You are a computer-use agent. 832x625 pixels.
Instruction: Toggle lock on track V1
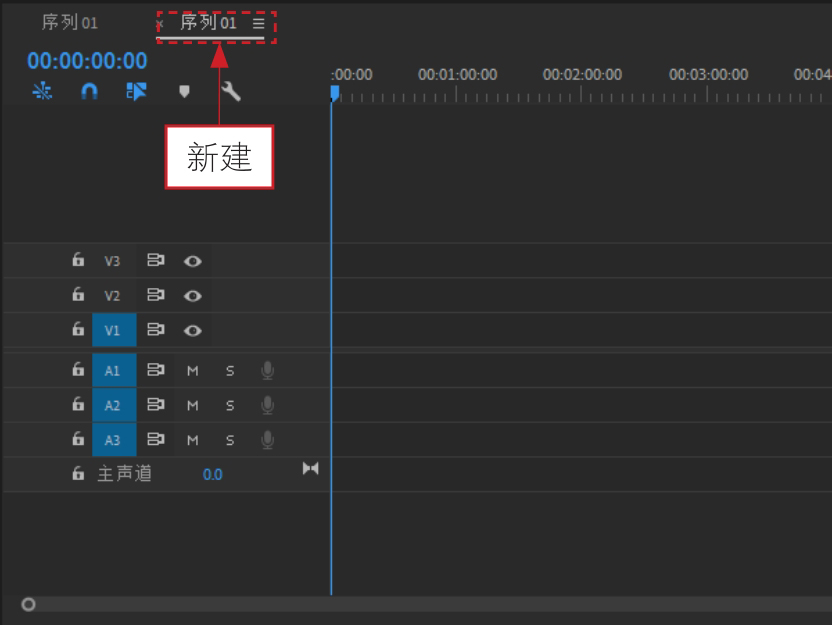tap(78, 329)
